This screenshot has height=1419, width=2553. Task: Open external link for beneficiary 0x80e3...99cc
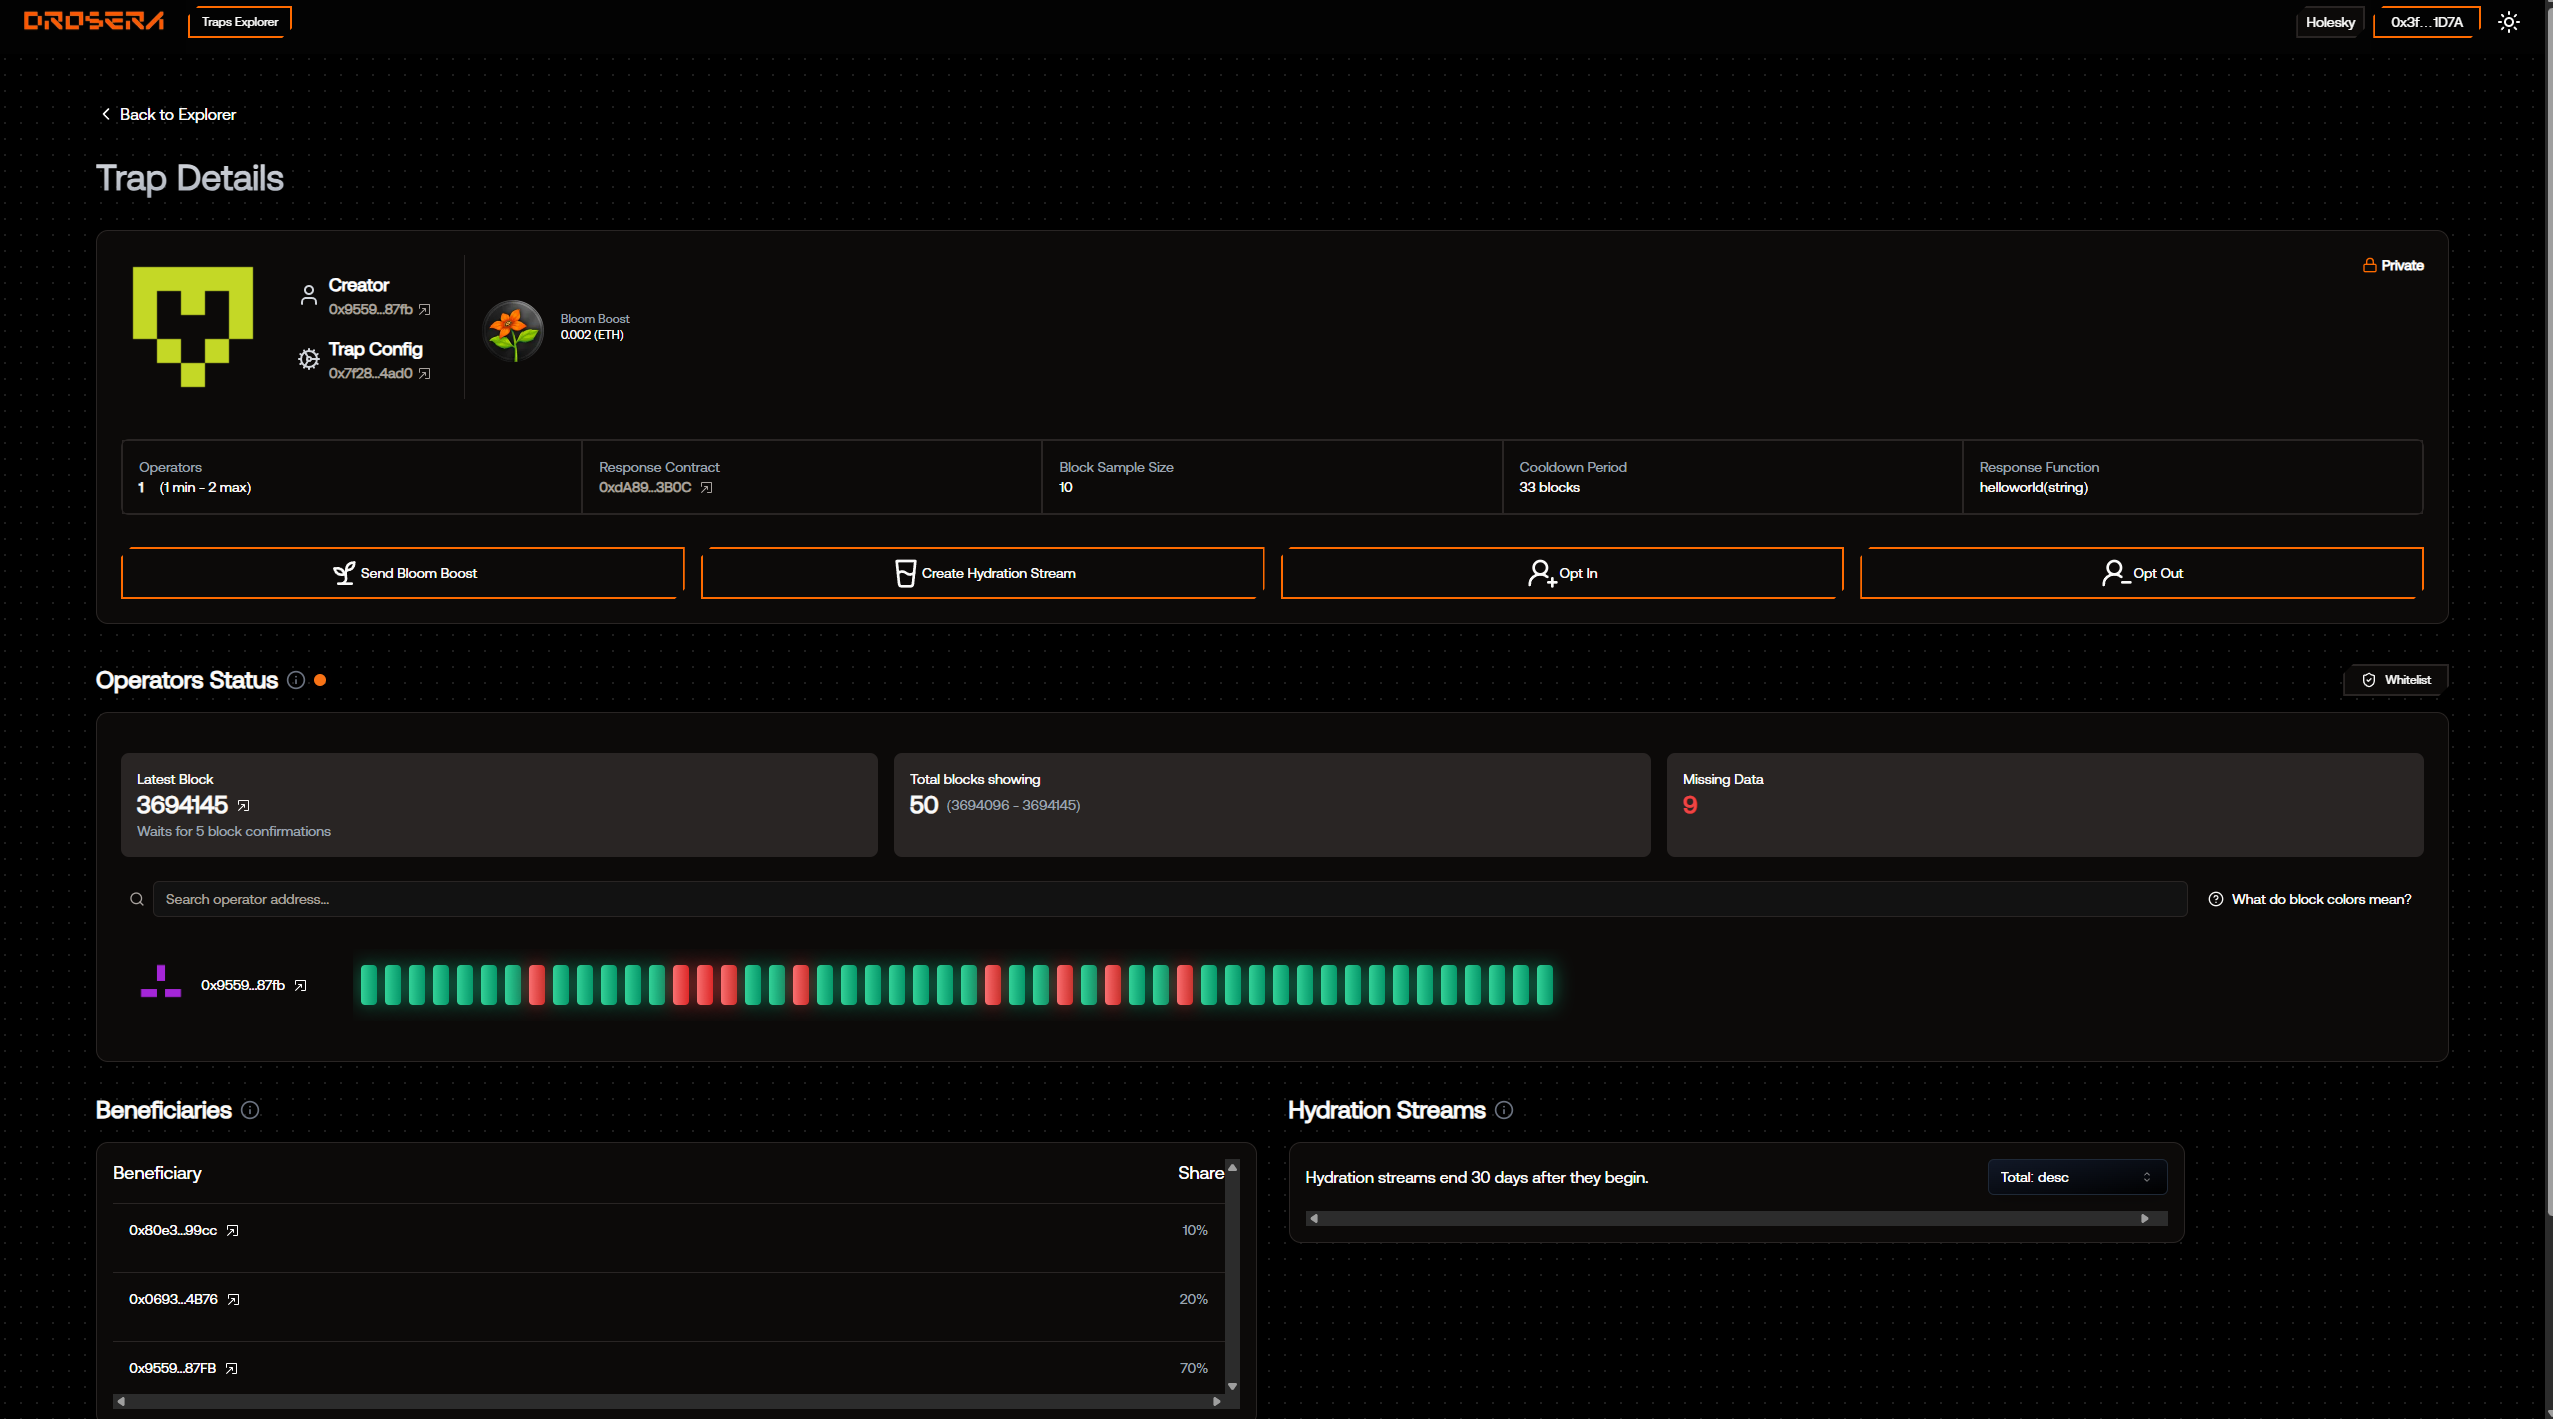(x=233, y=1231)
